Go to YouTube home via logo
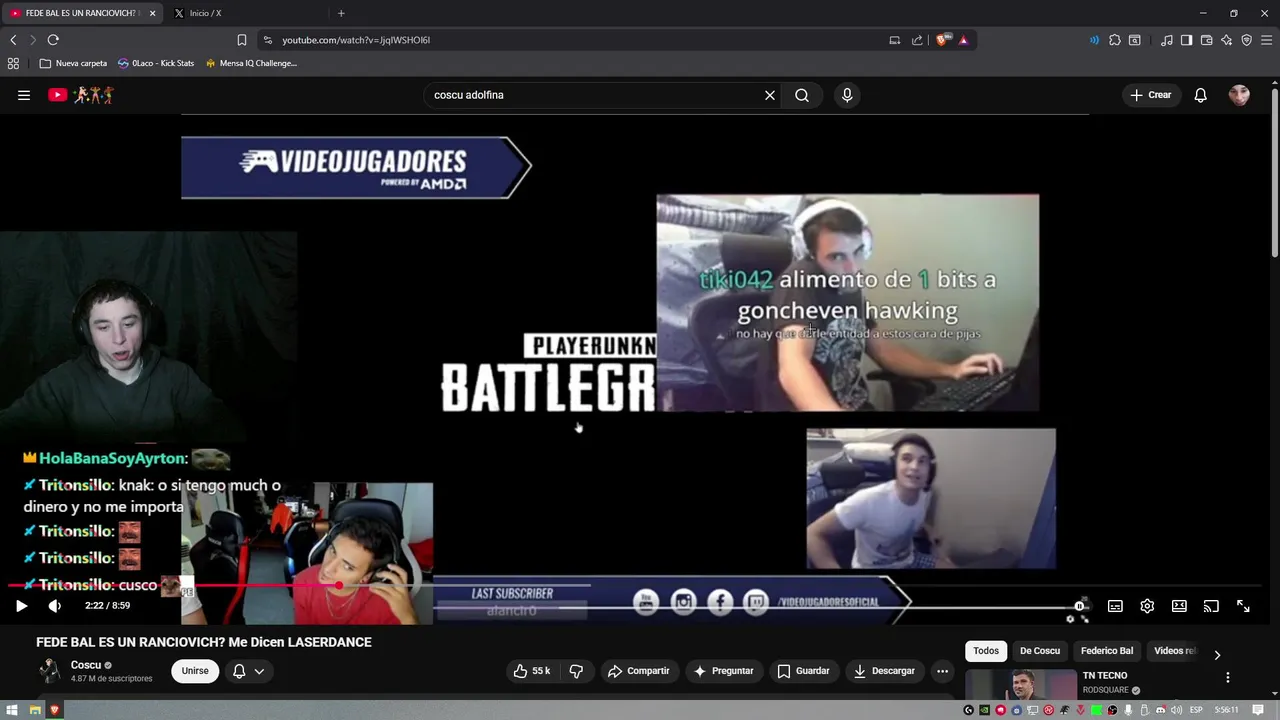Screen dimensions: 1280x720 pos(82,95)
